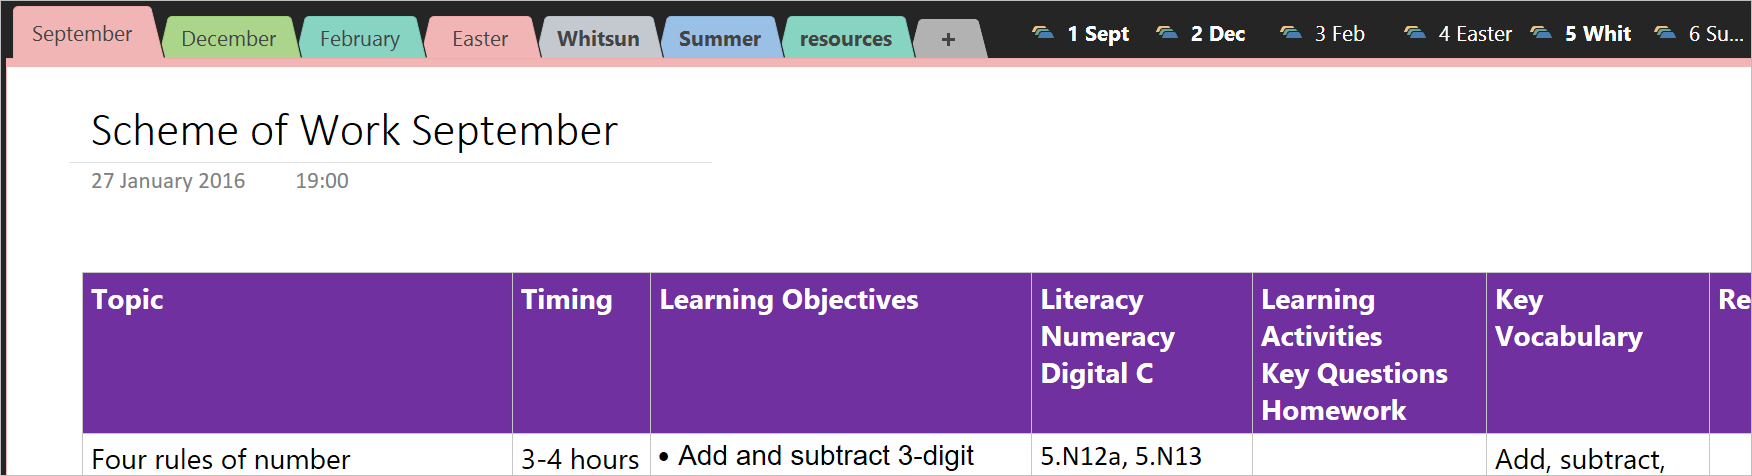Add a new section with the plus tab

pos(948,39)
